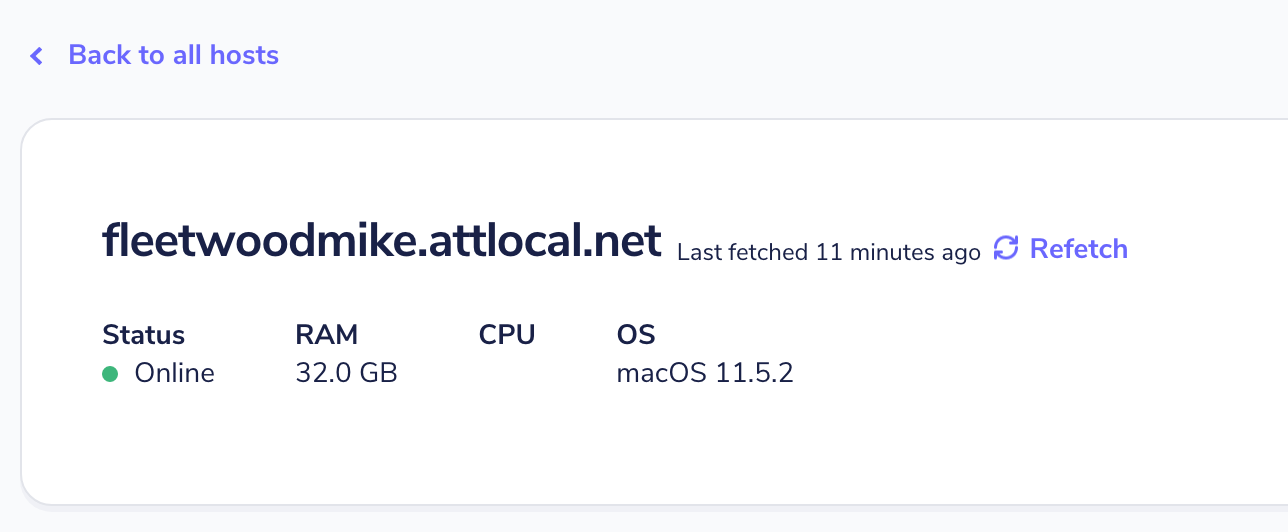Viewport: 1288px width, 532px height.
Task: Click the RAM column label
Action: point(327,335)
